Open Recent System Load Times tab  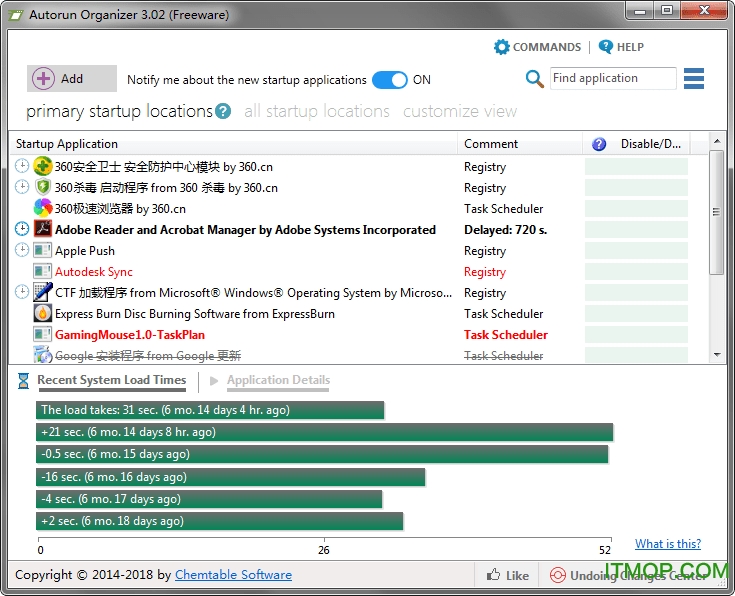point(112,380)
